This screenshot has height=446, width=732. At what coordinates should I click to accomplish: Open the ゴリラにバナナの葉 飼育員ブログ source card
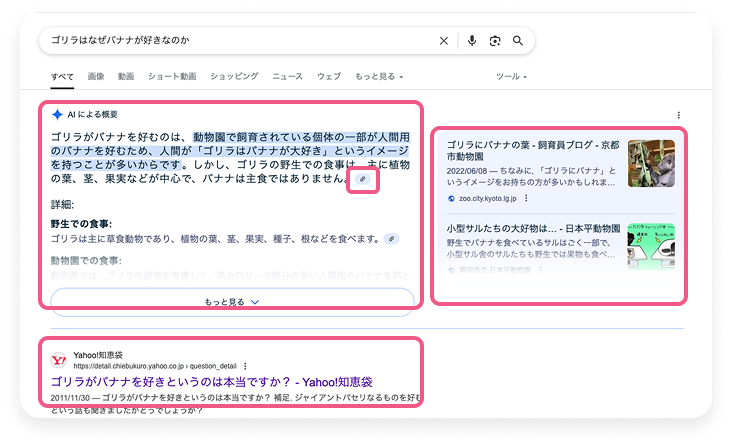pyautogui.click(x=534, y=152)
